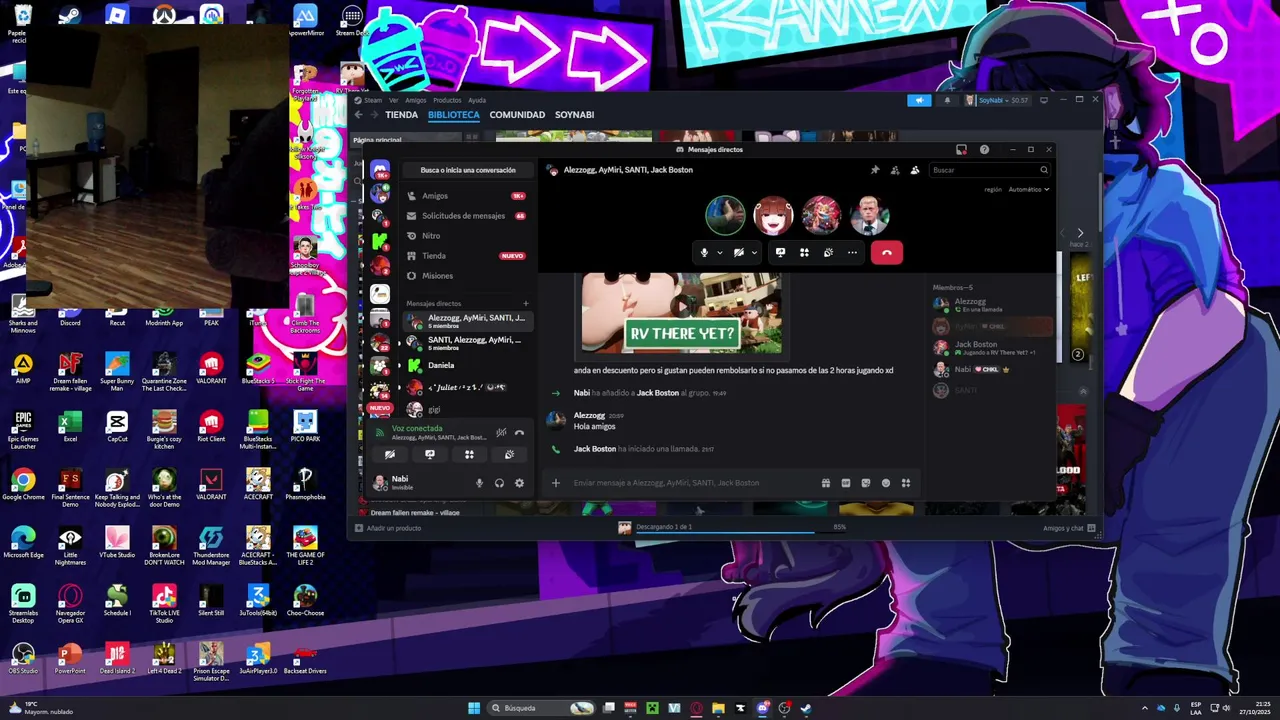Screen dimensions: 1280x720
Task: Click Búsqueda taskbar search box
Action: [x=542, y=708]
